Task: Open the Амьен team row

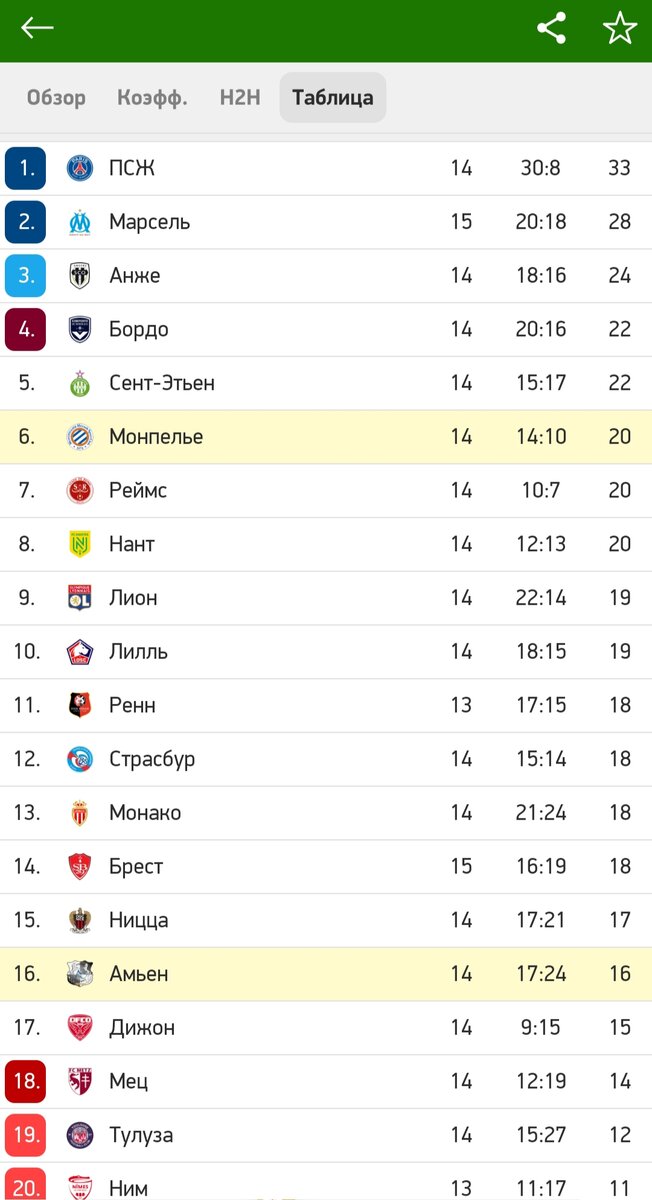Action: click(x=326, y=974)
